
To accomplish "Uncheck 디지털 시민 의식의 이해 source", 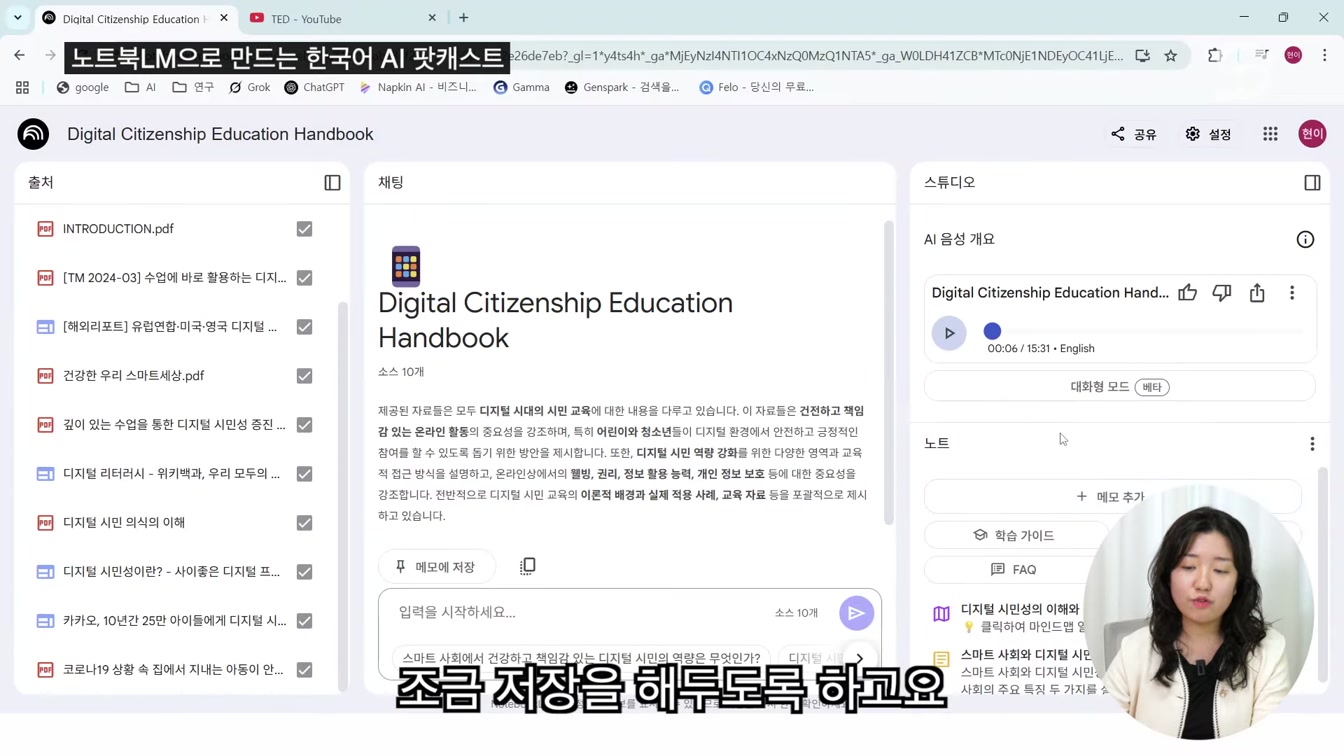I will pyautogui.click(x=304, y=523).
